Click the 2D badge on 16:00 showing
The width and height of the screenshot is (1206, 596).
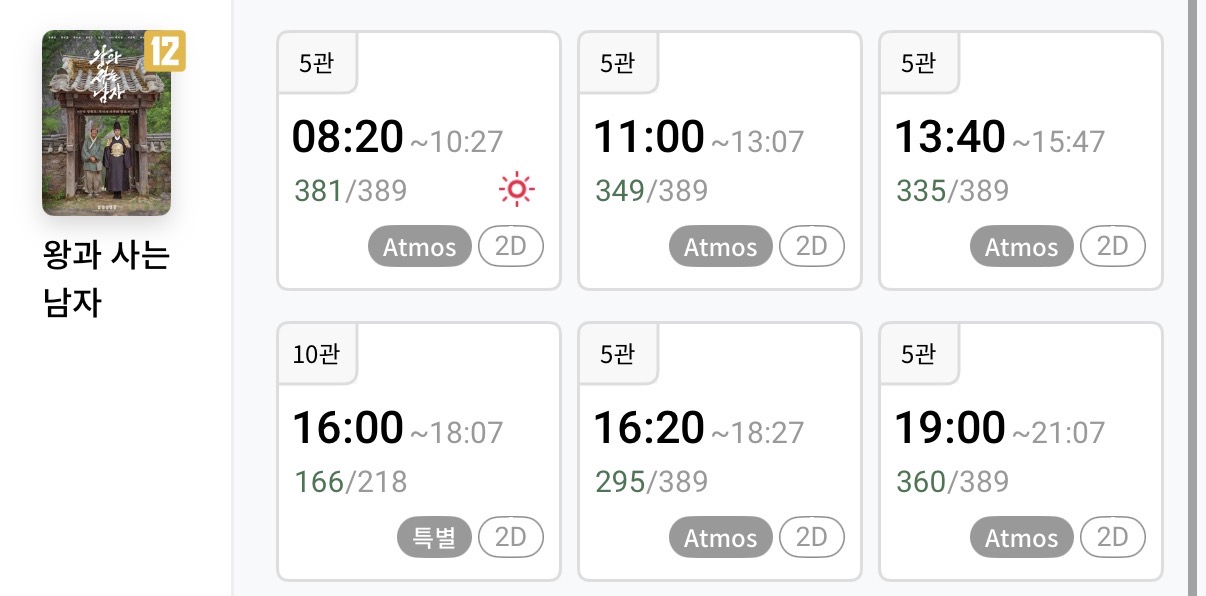coord(510,538)
